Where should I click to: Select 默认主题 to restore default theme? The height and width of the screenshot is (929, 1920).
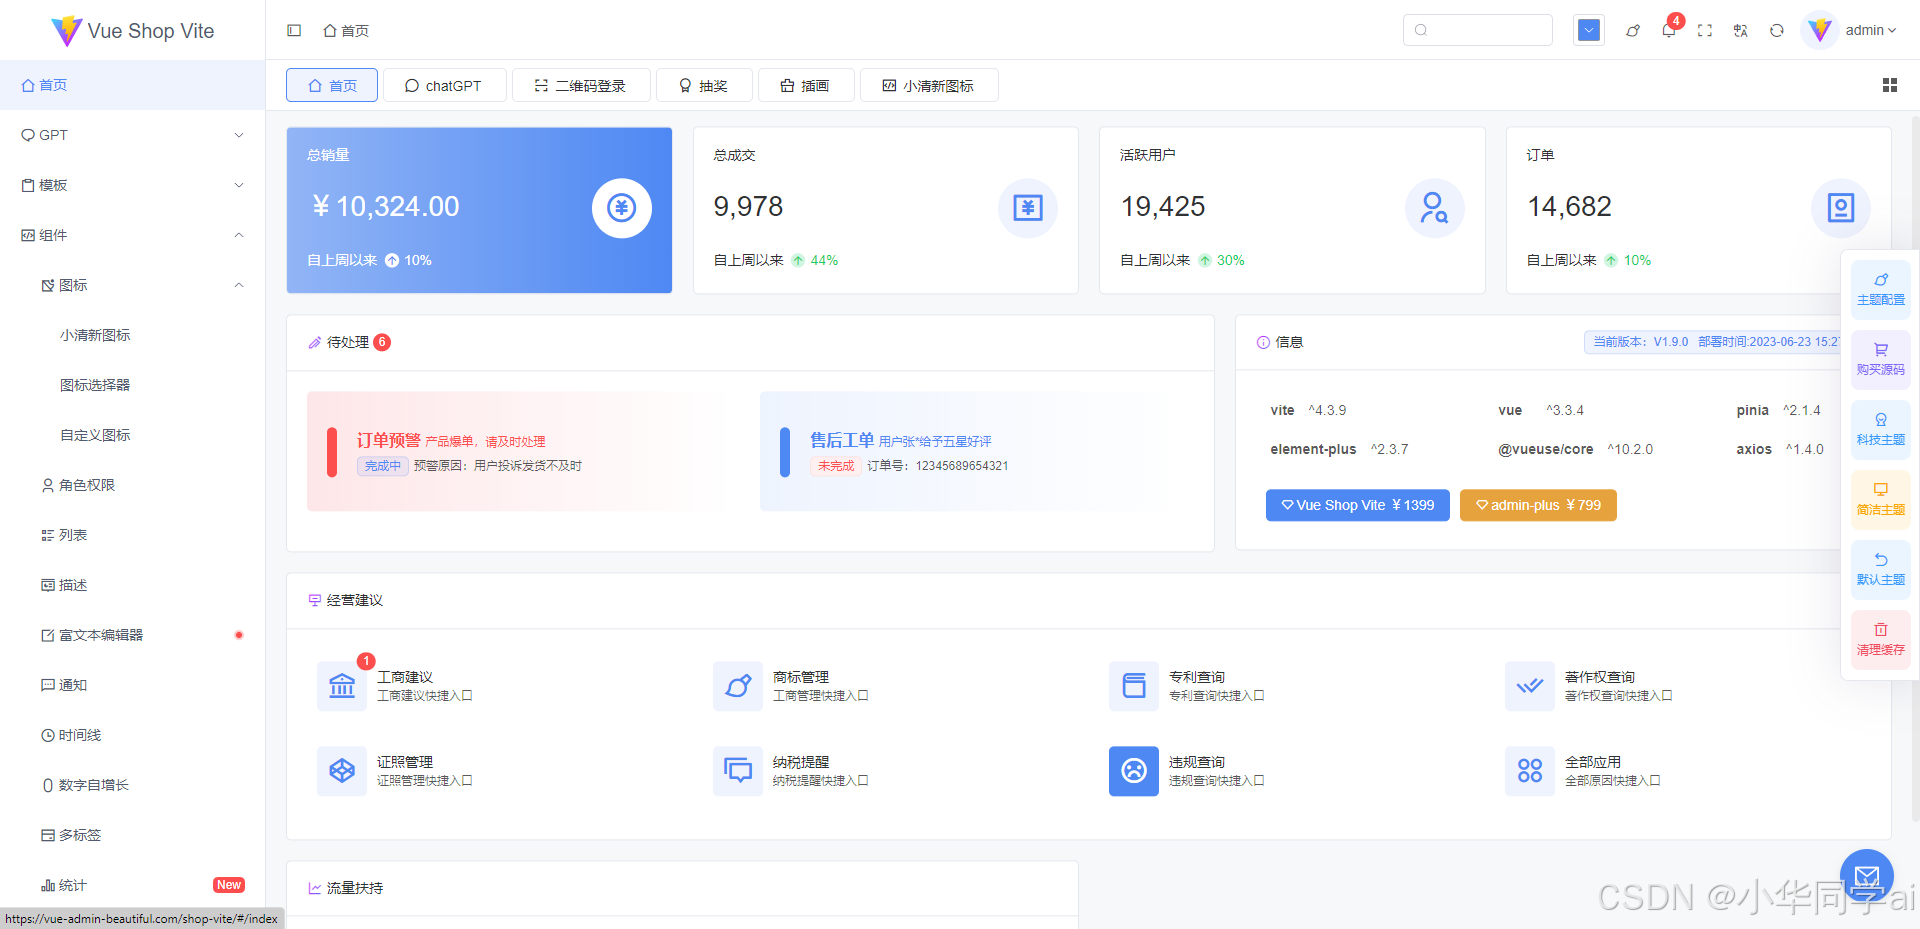coord(1880,569)
